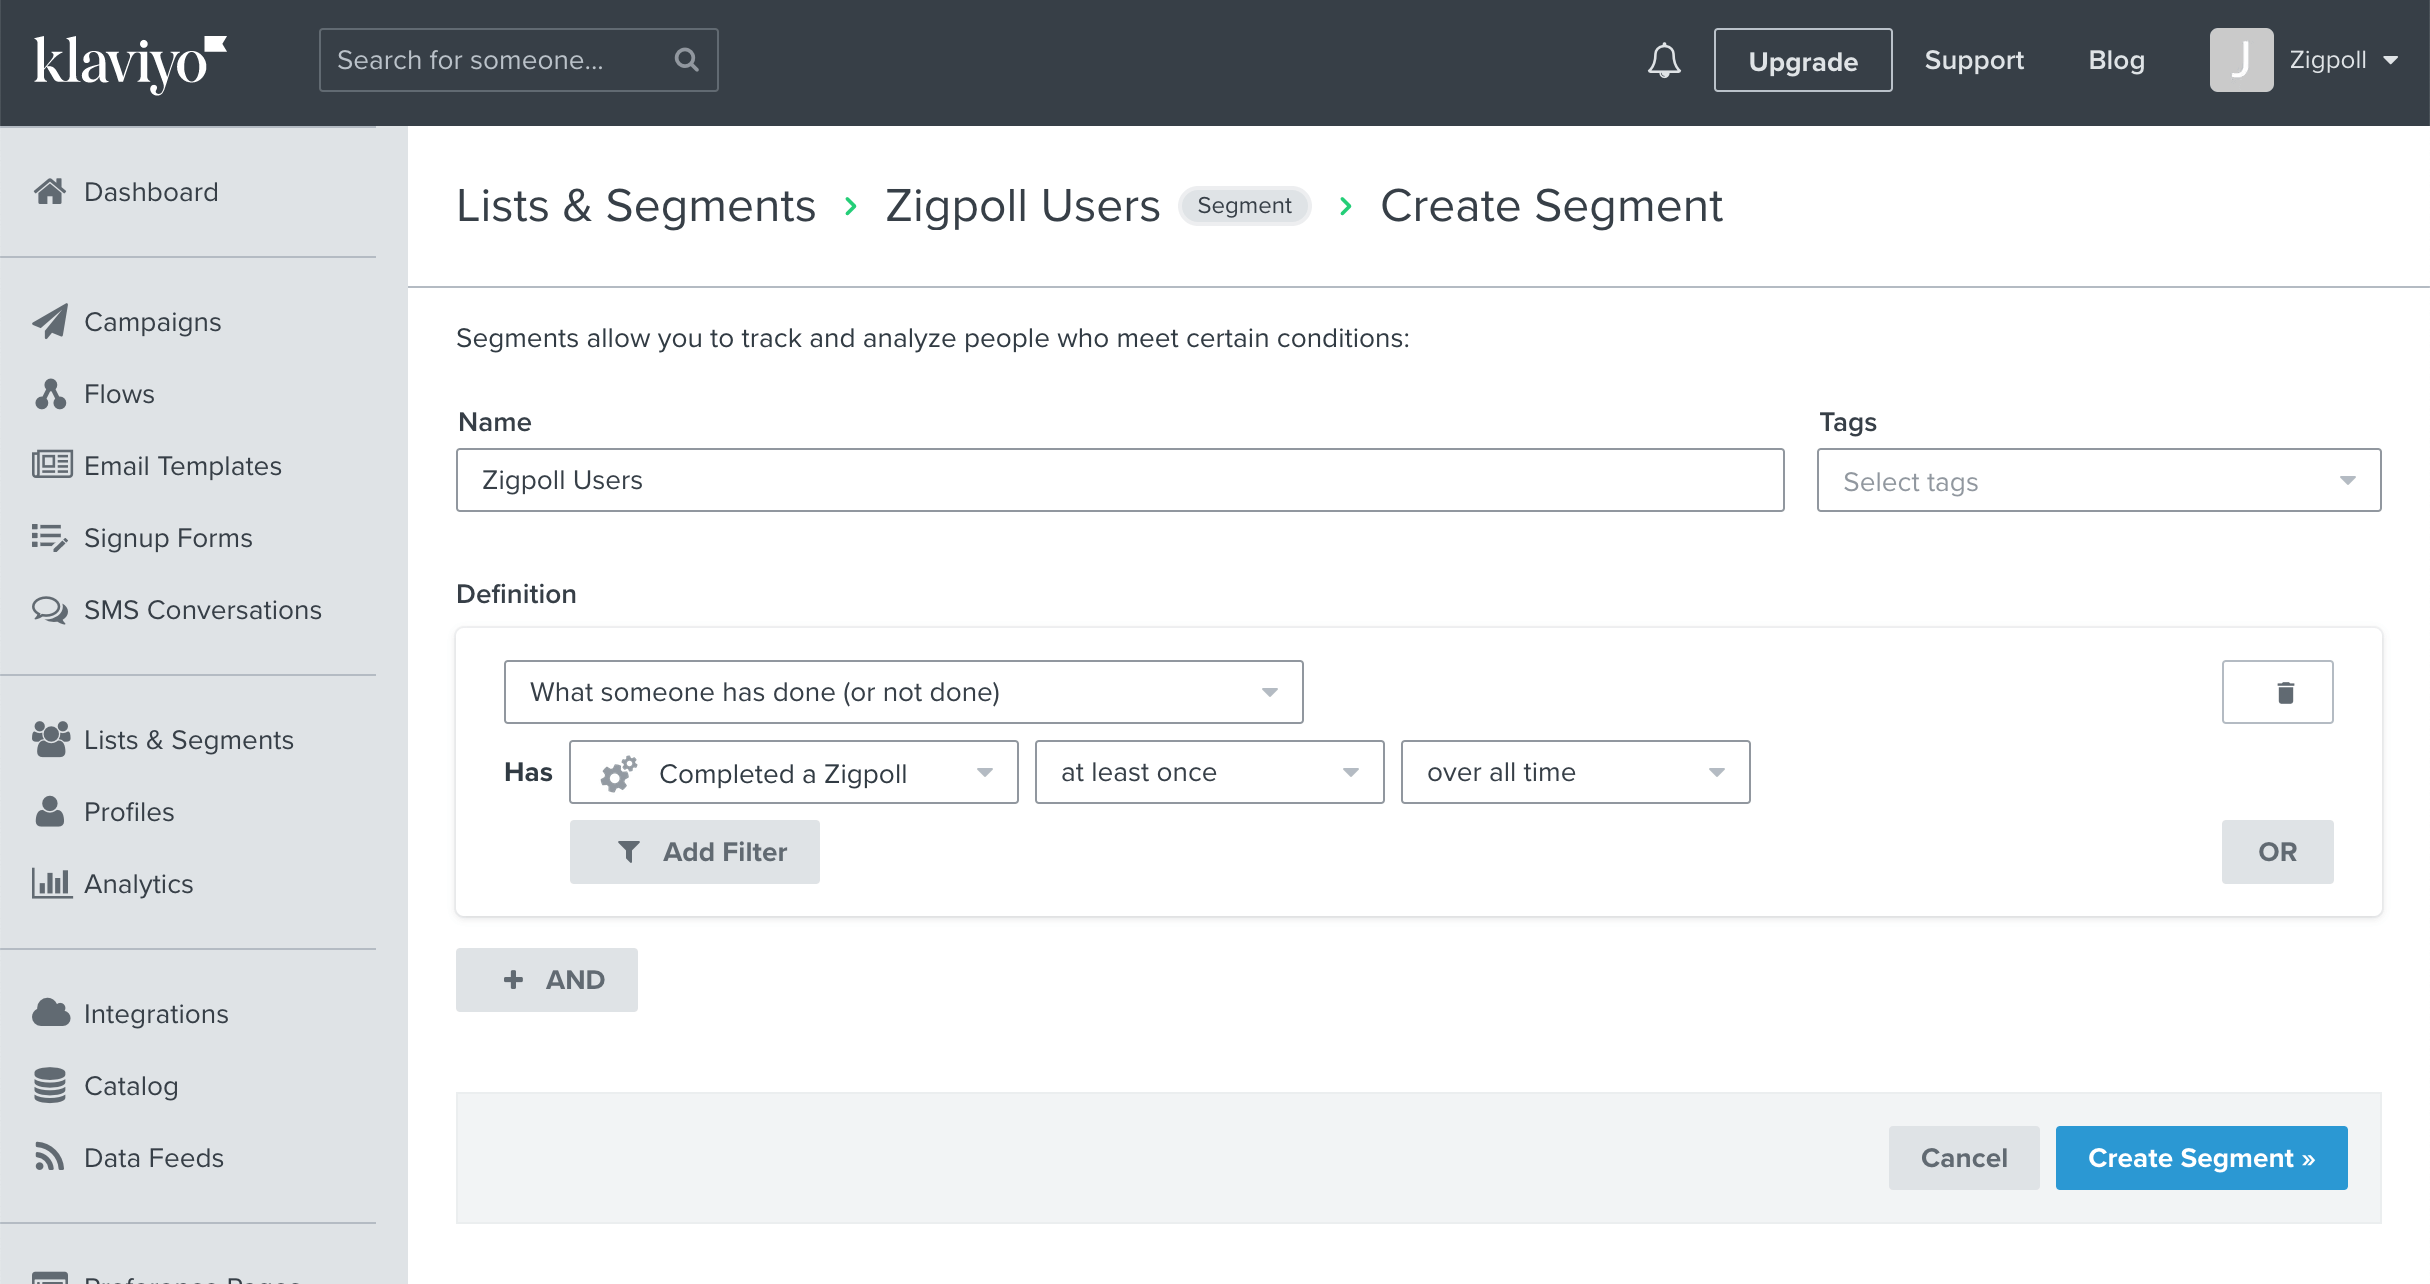Click the Profiles person icon
The width and height of the screenshot is (2430, 1284).
[x=50, y=811]
